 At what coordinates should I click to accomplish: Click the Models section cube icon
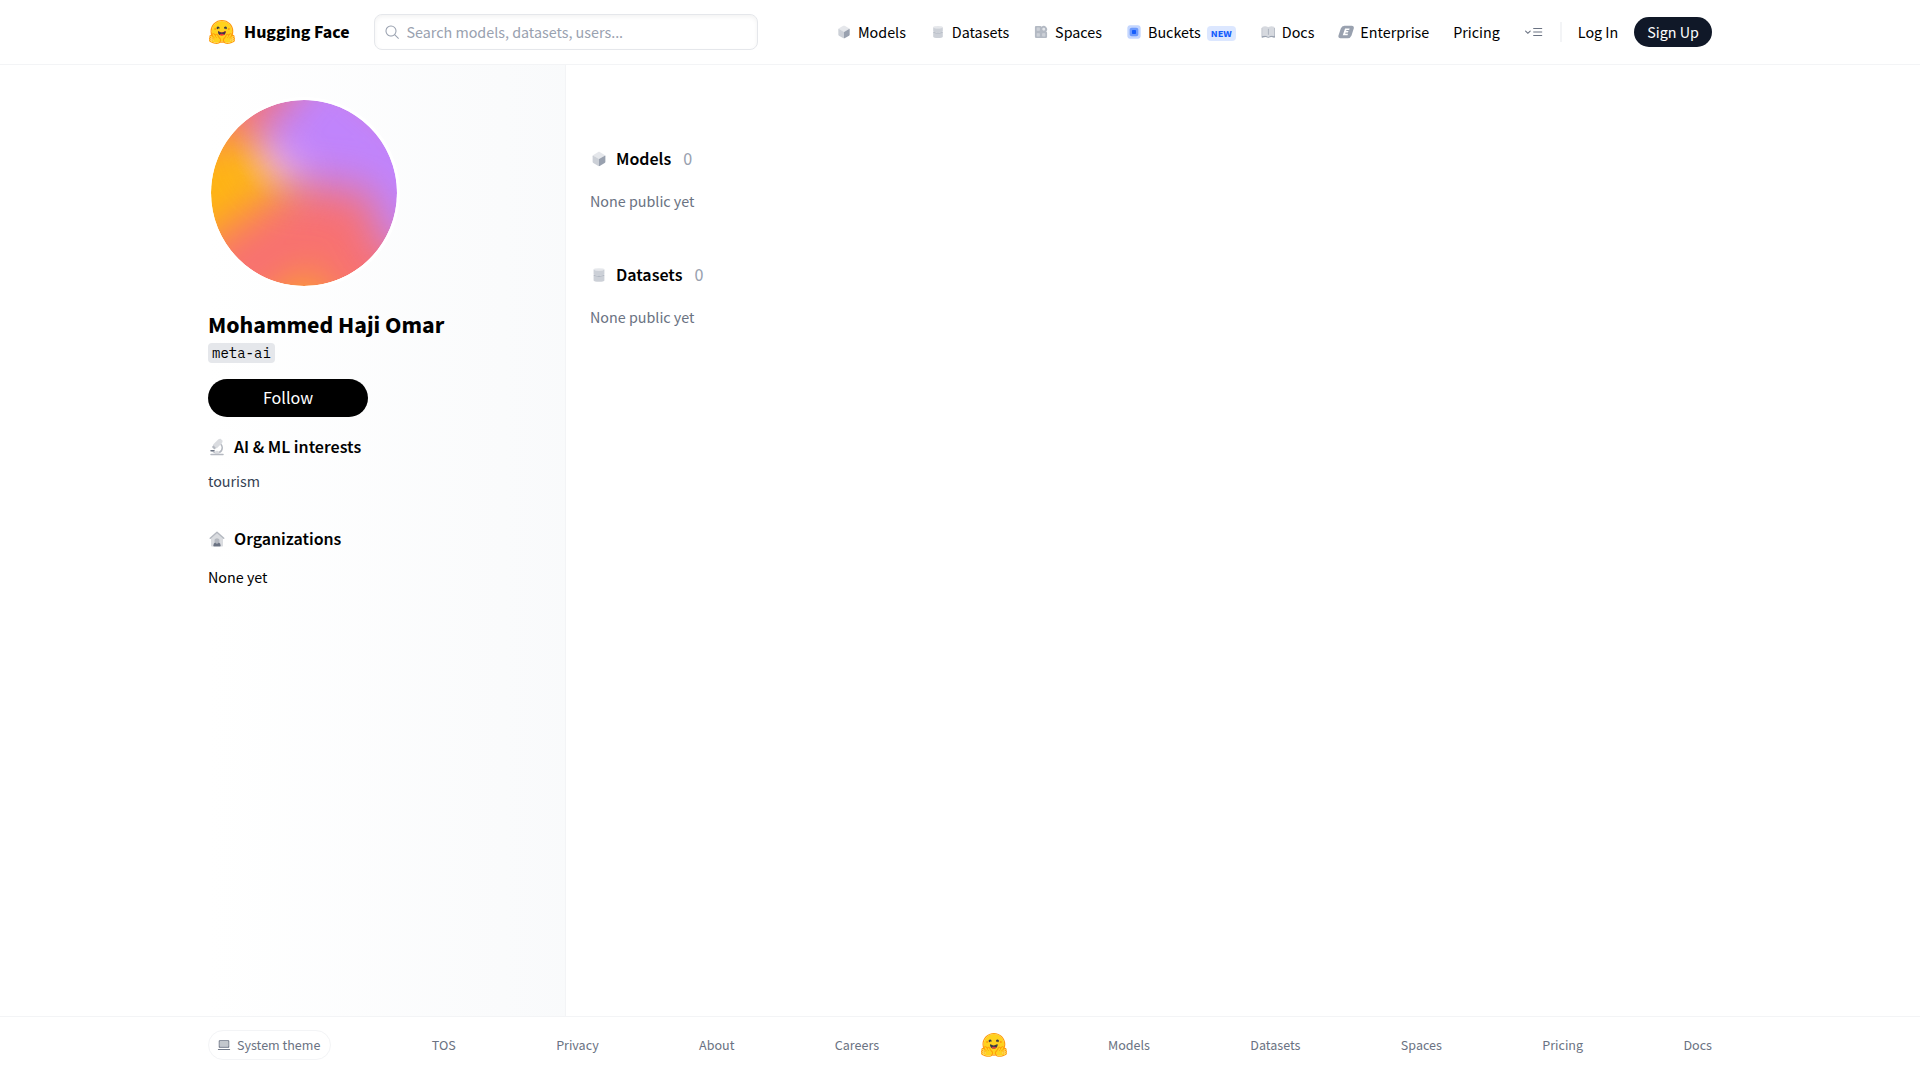point(599,159)
